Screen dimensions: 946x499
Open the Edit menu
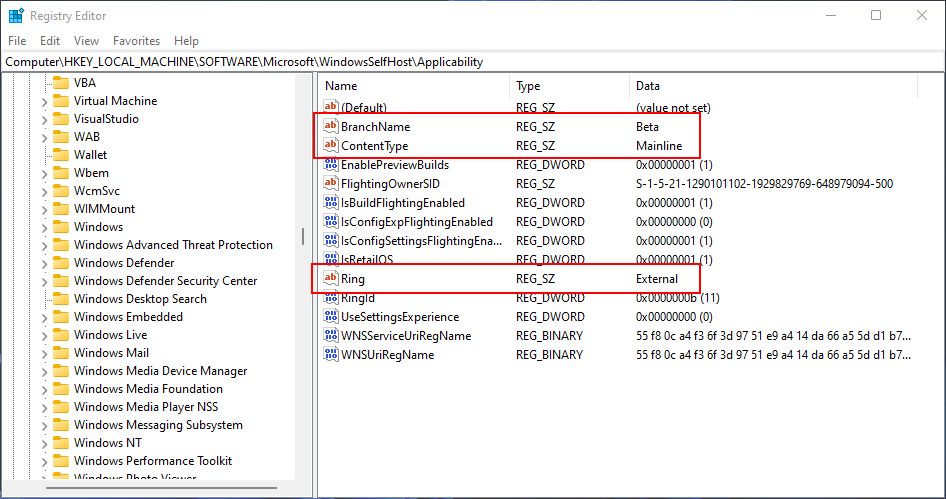click(x=49, y=40)
